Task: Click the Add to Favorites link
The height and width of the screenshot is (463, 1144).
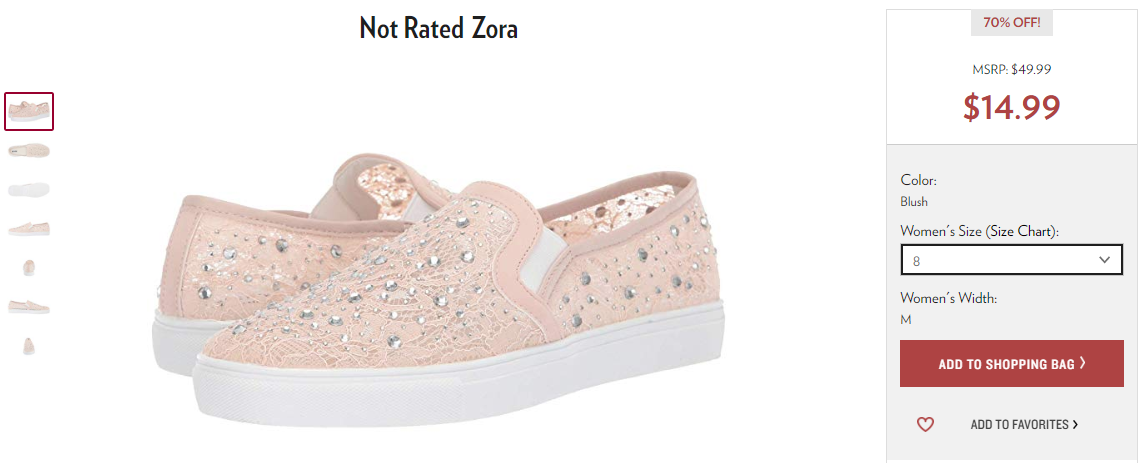Action: (1019, 424)
